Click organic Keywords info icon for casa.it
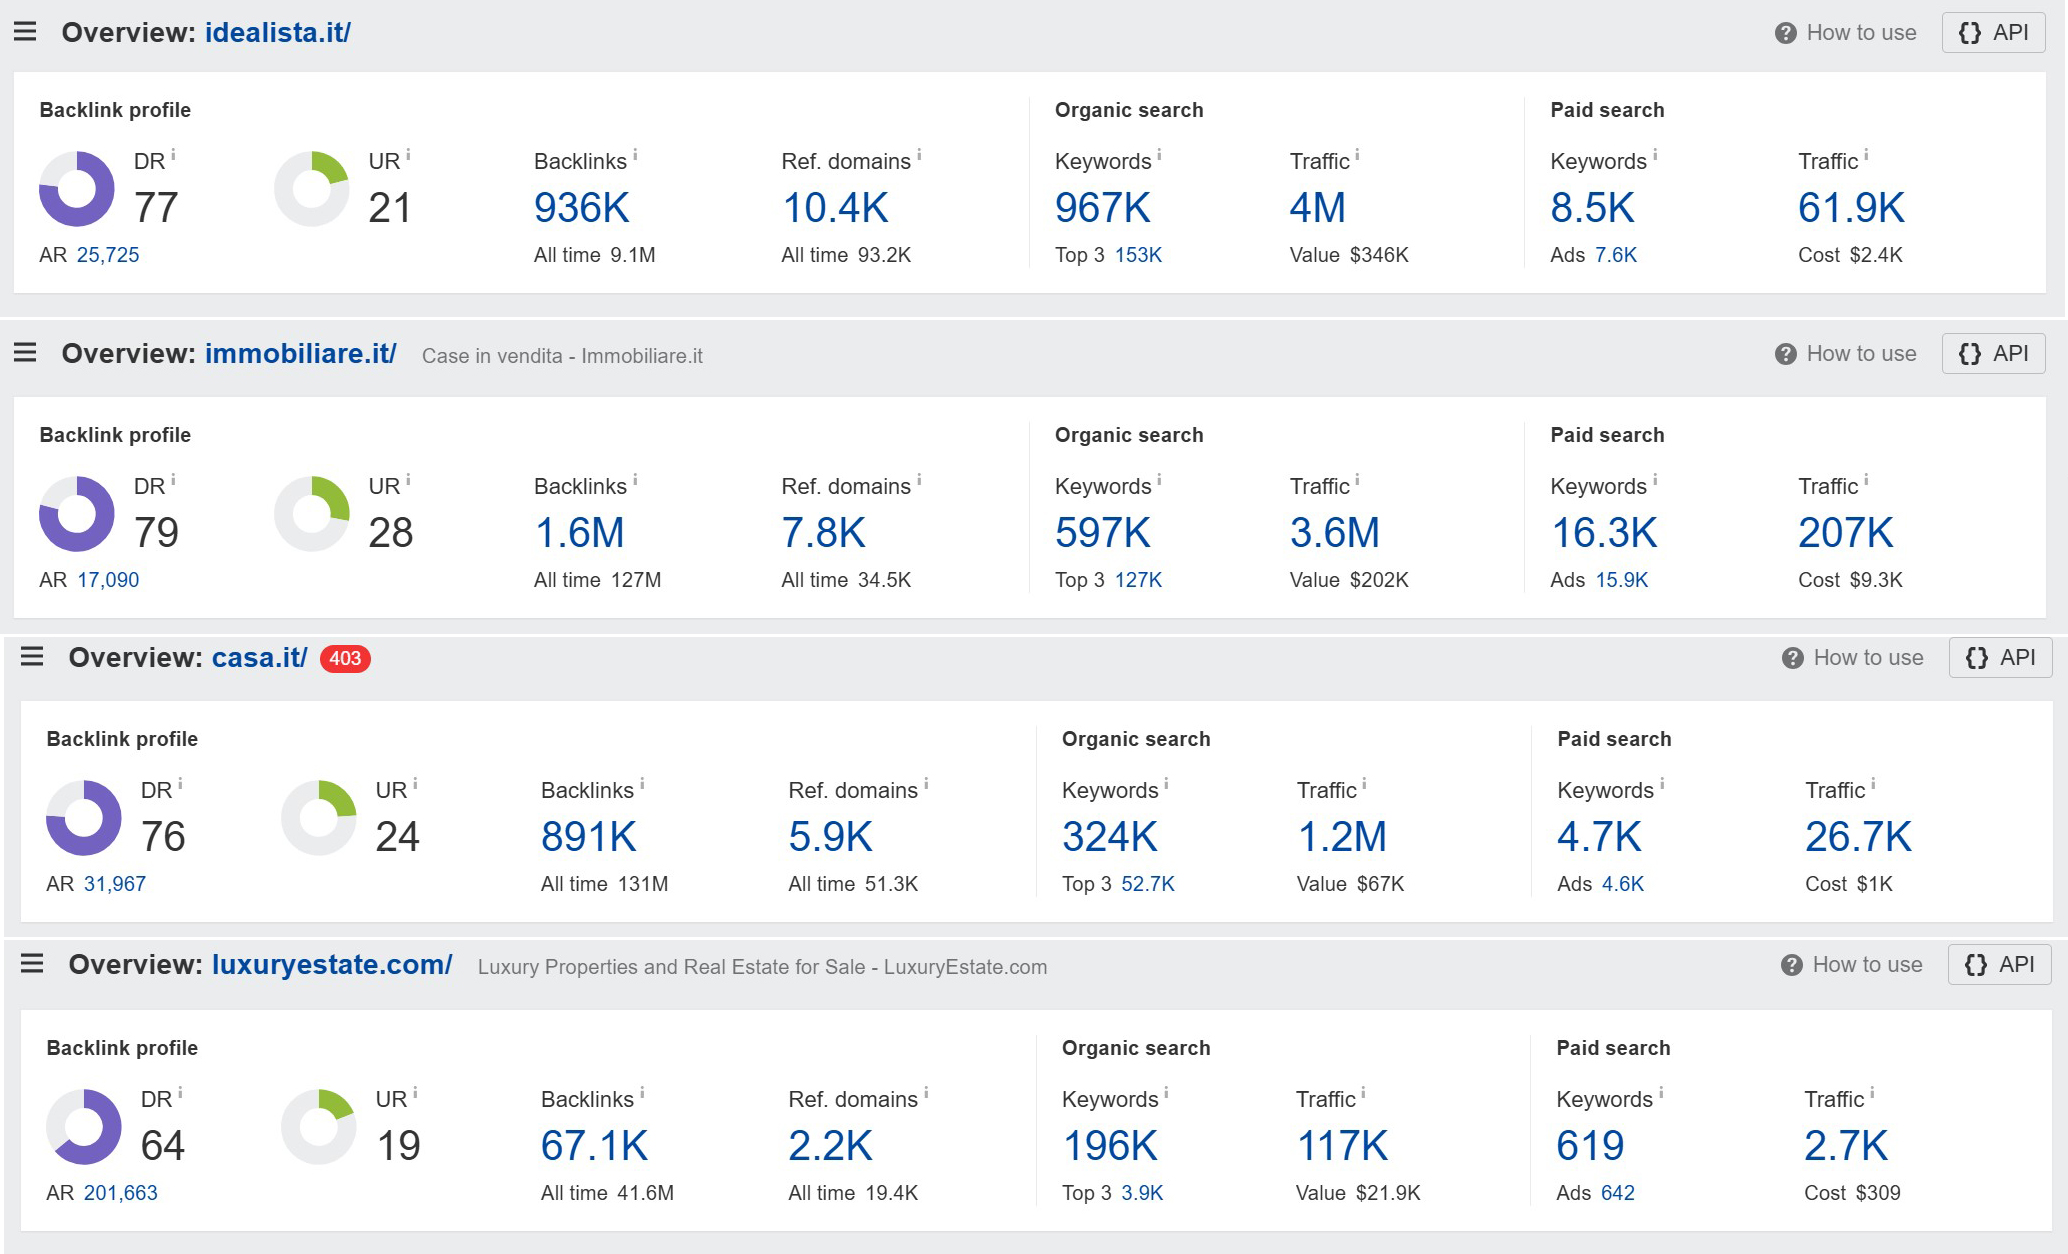Screen dimensions: 2068x1254 [1166, 784]
